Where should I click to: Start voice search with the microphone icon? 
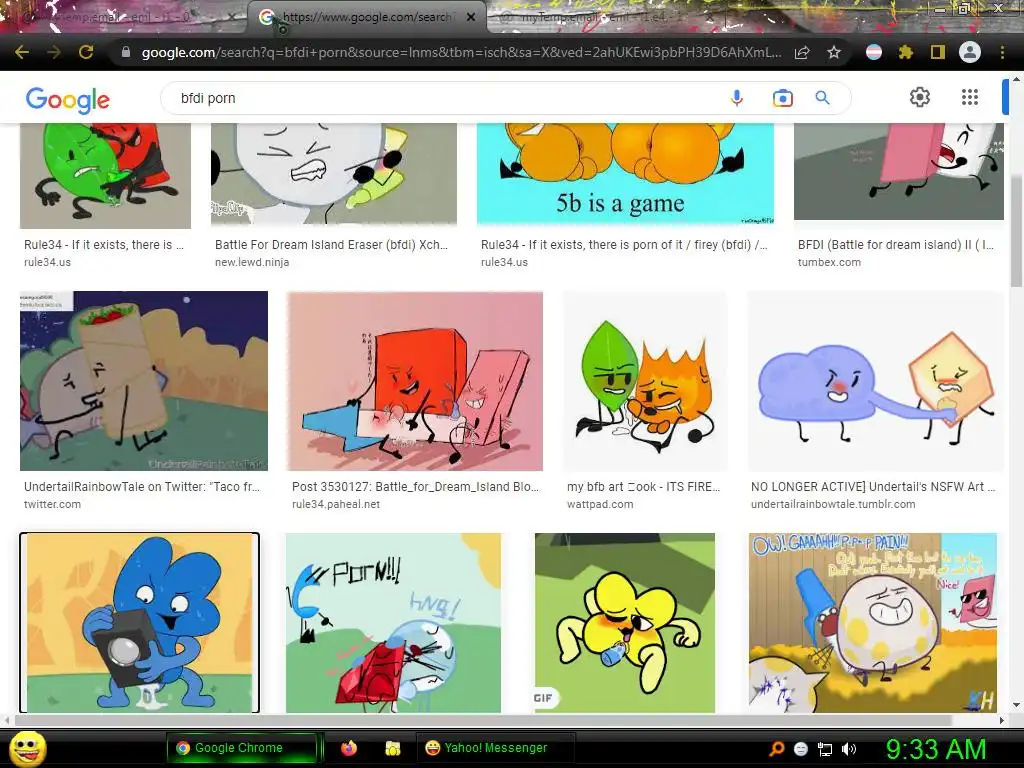(737, 98)
